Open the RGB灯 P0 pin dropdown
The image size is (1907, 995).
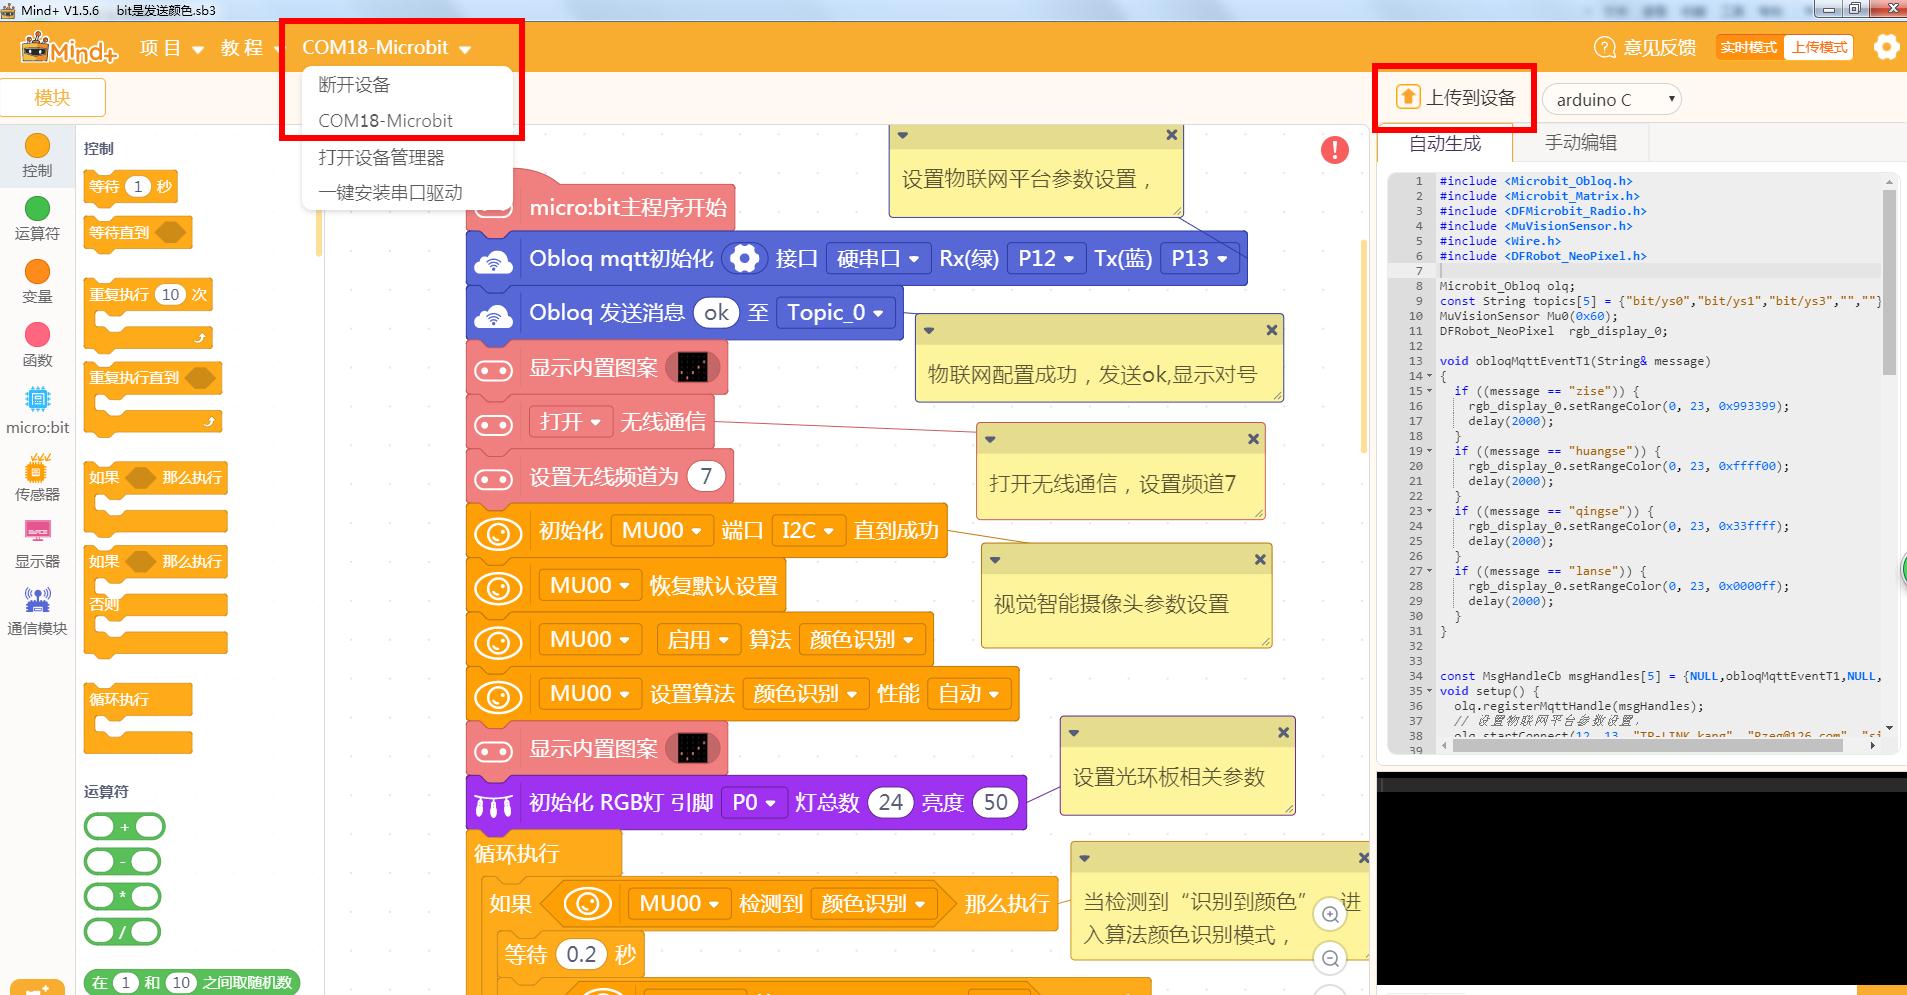(754, 803)
